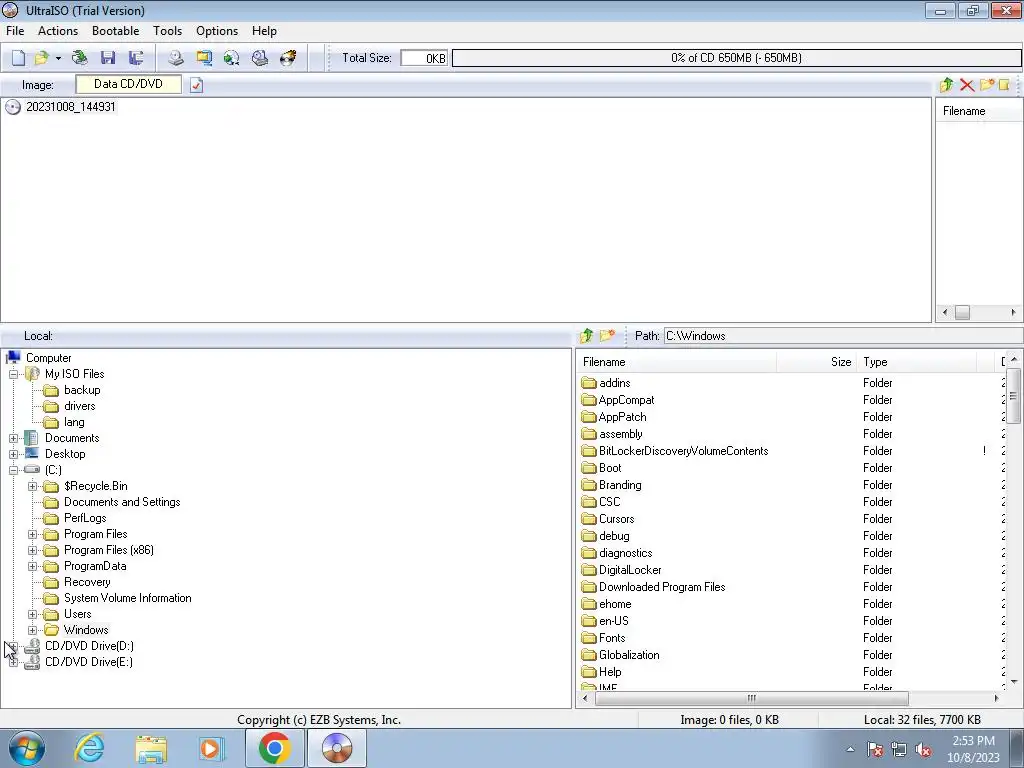The height and width of the screenshot is (768, 1024).
Task: Collapse the My ISO Files tree node
Action: [13, 374]
